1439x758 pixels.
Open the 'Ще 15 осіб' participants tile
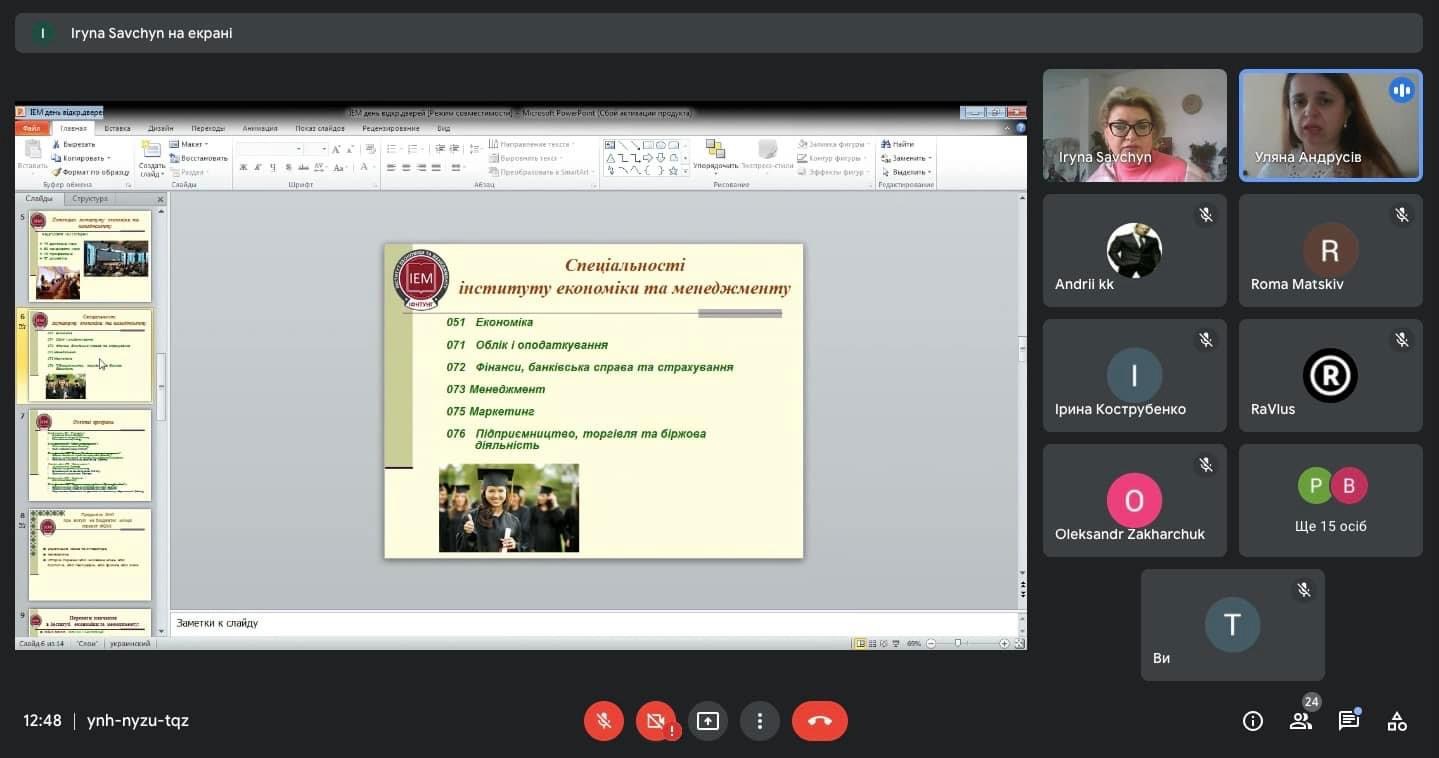tap(1330, 500)
